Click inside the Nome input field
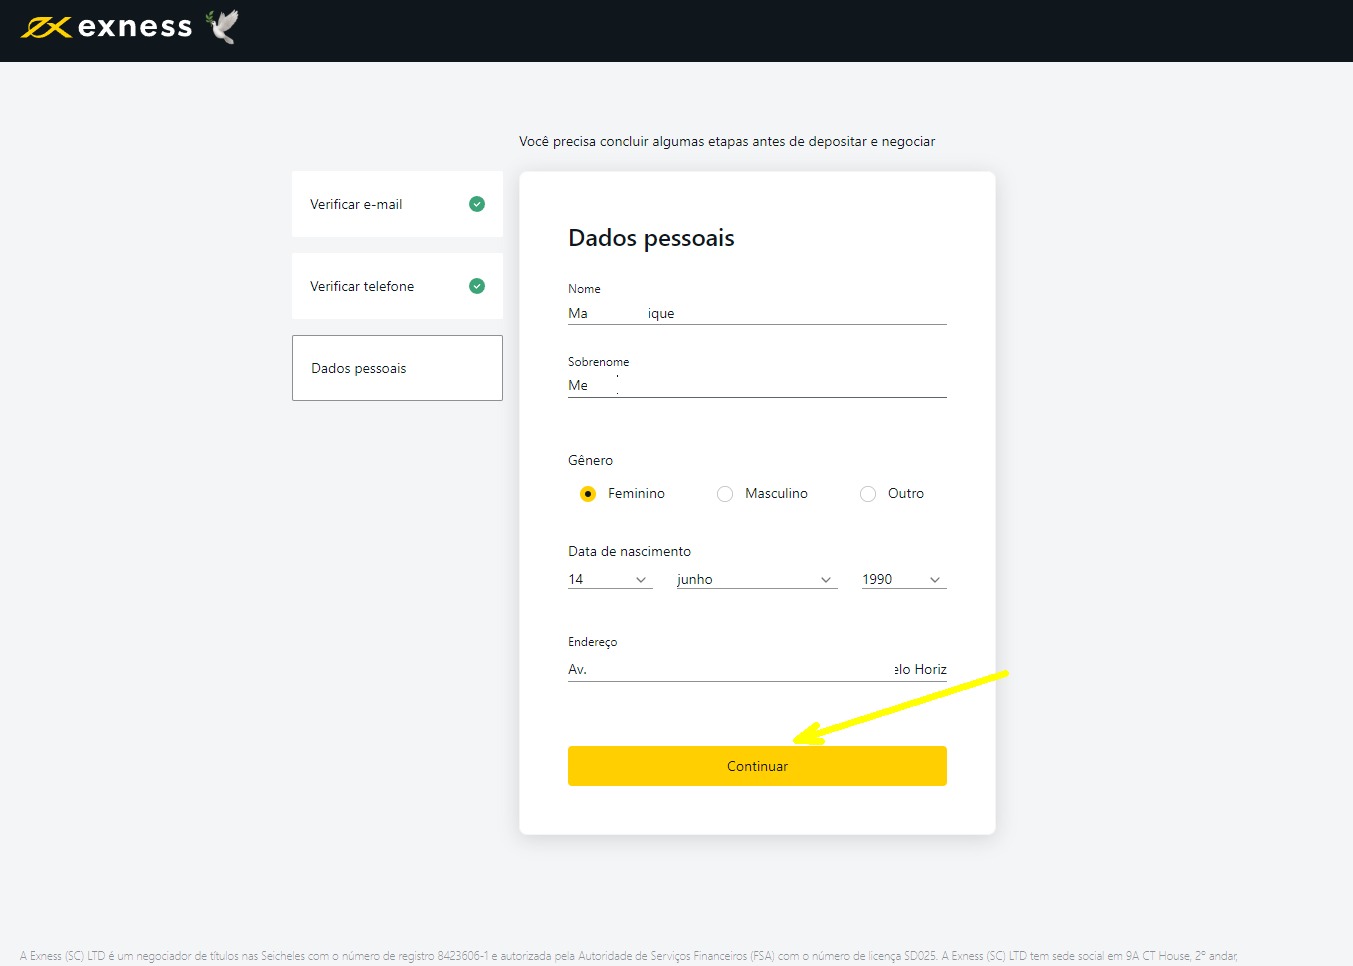The width and height of the screenshot is (1353, 966). pyautogui.click(x=756, y=312)
